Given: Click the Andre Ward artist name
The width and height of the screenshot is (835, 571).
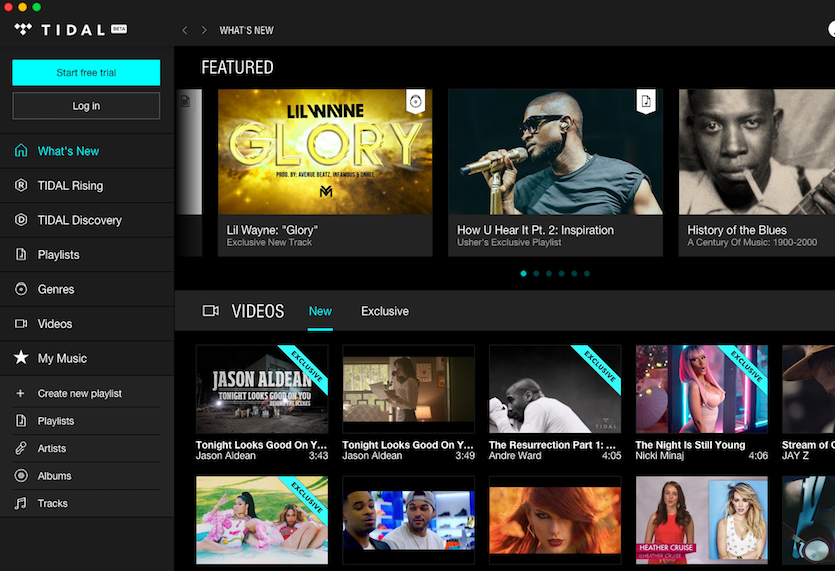Looking at the screenshot, I should tap(515, 456).
